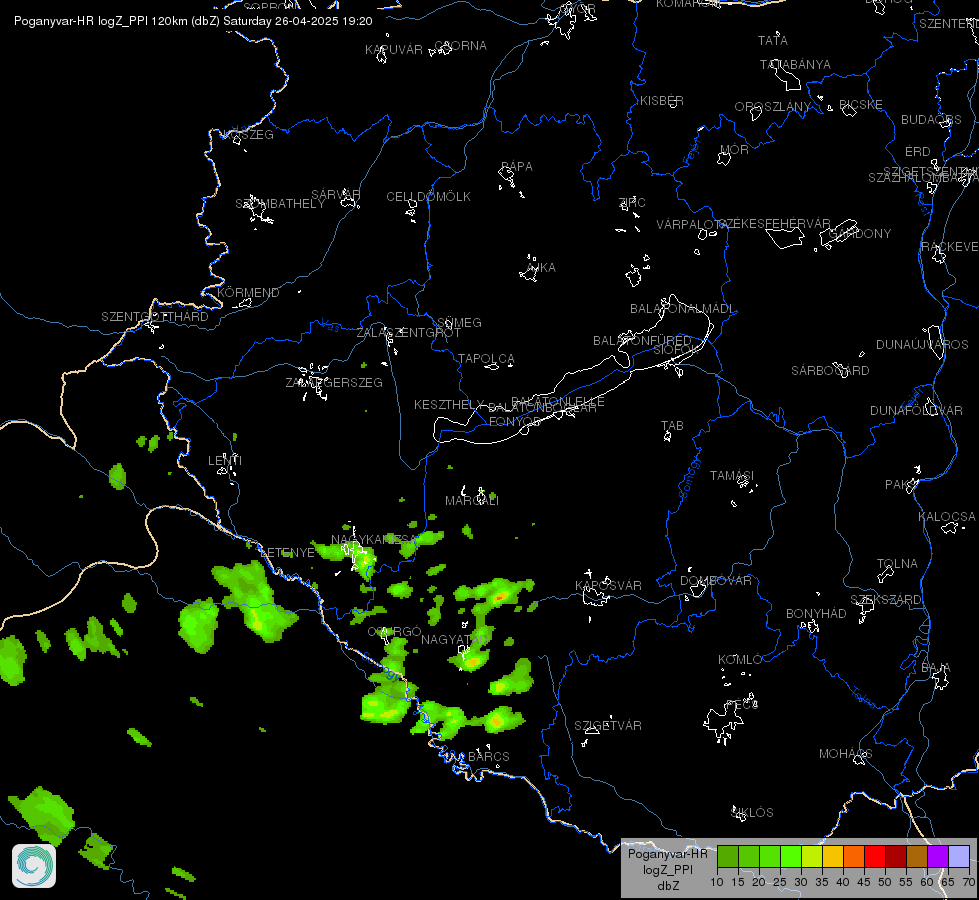Click the orange 40-45 dBZ legend swatch

(x=854, y=856)
